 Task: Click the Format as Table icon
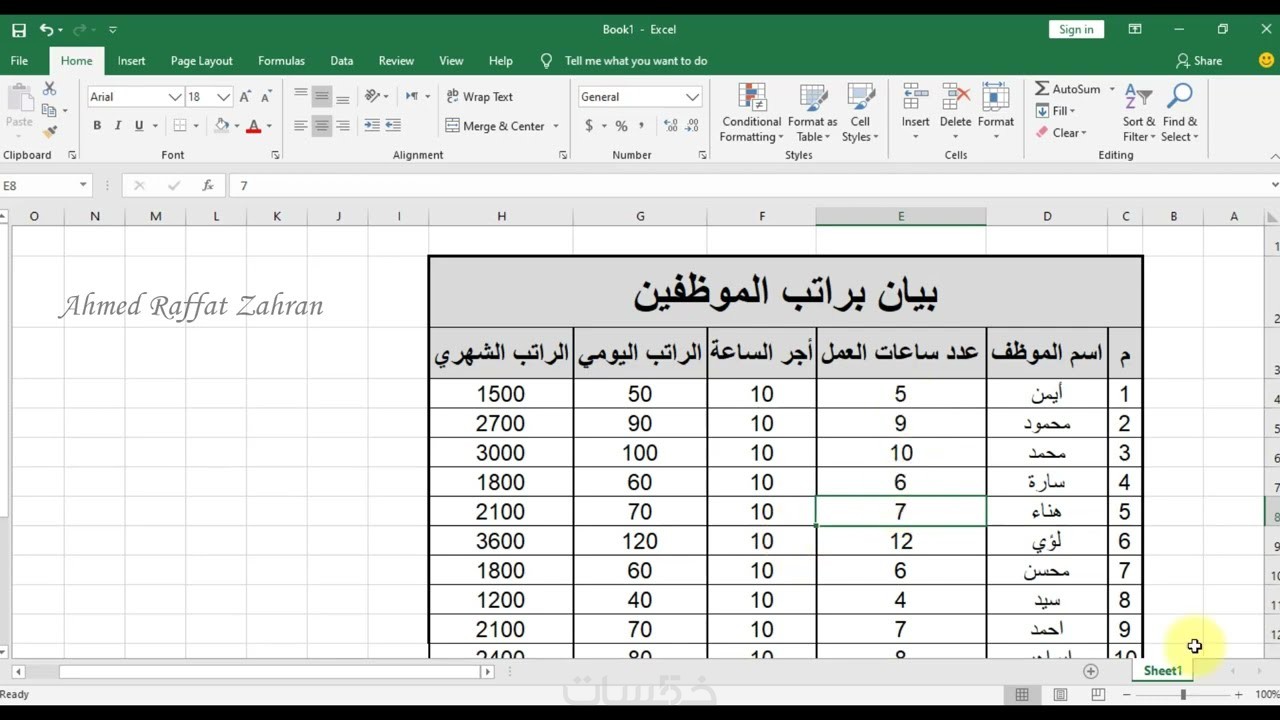[x=813, y=98]
